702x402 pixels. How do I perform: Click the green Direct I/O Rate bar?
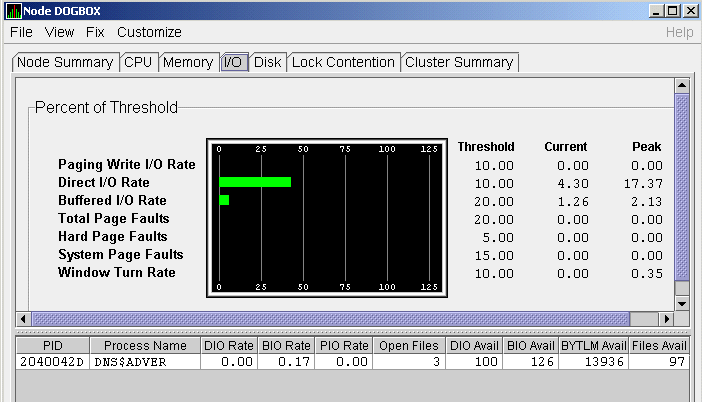[254, 182]
